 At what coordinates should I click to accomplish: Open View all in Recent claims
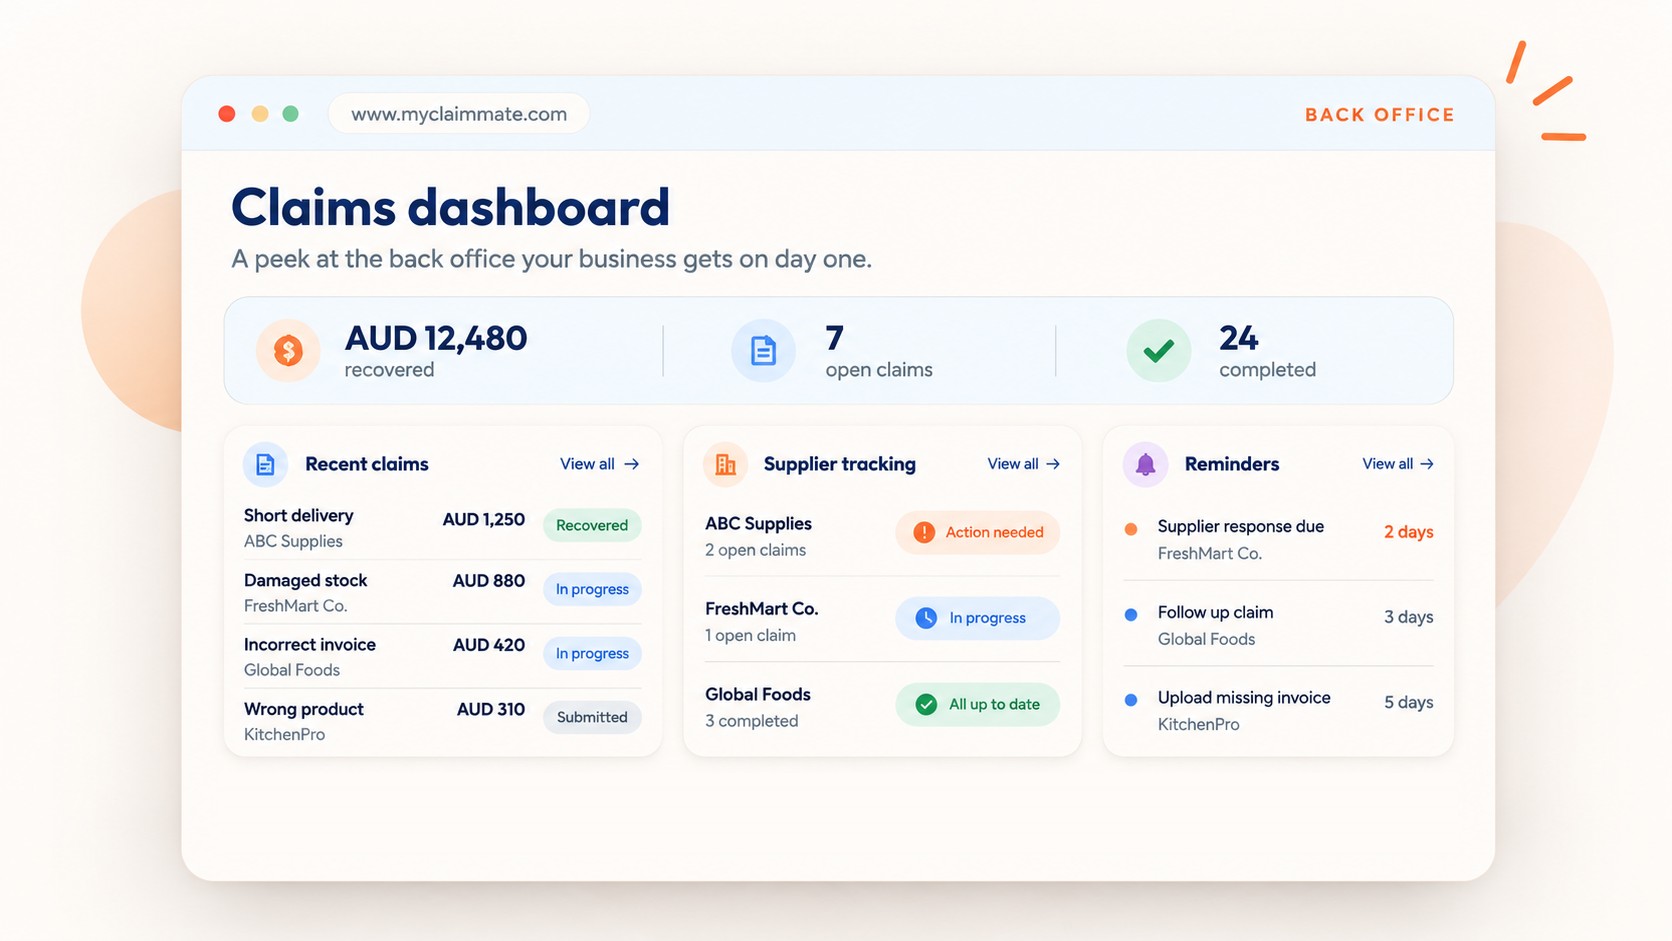point(599,464)
